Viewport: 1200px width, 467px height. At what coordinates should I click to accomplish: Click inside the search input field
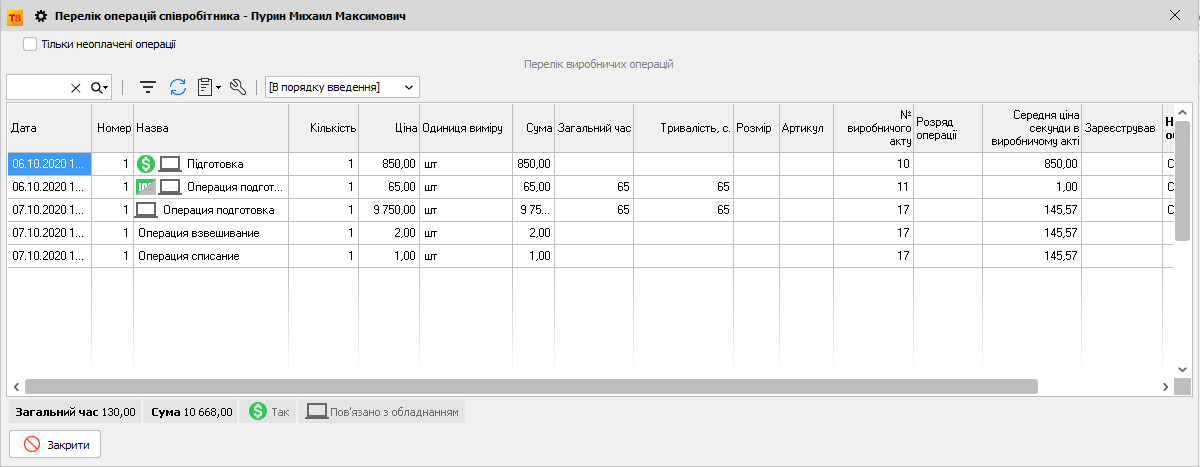37,88
